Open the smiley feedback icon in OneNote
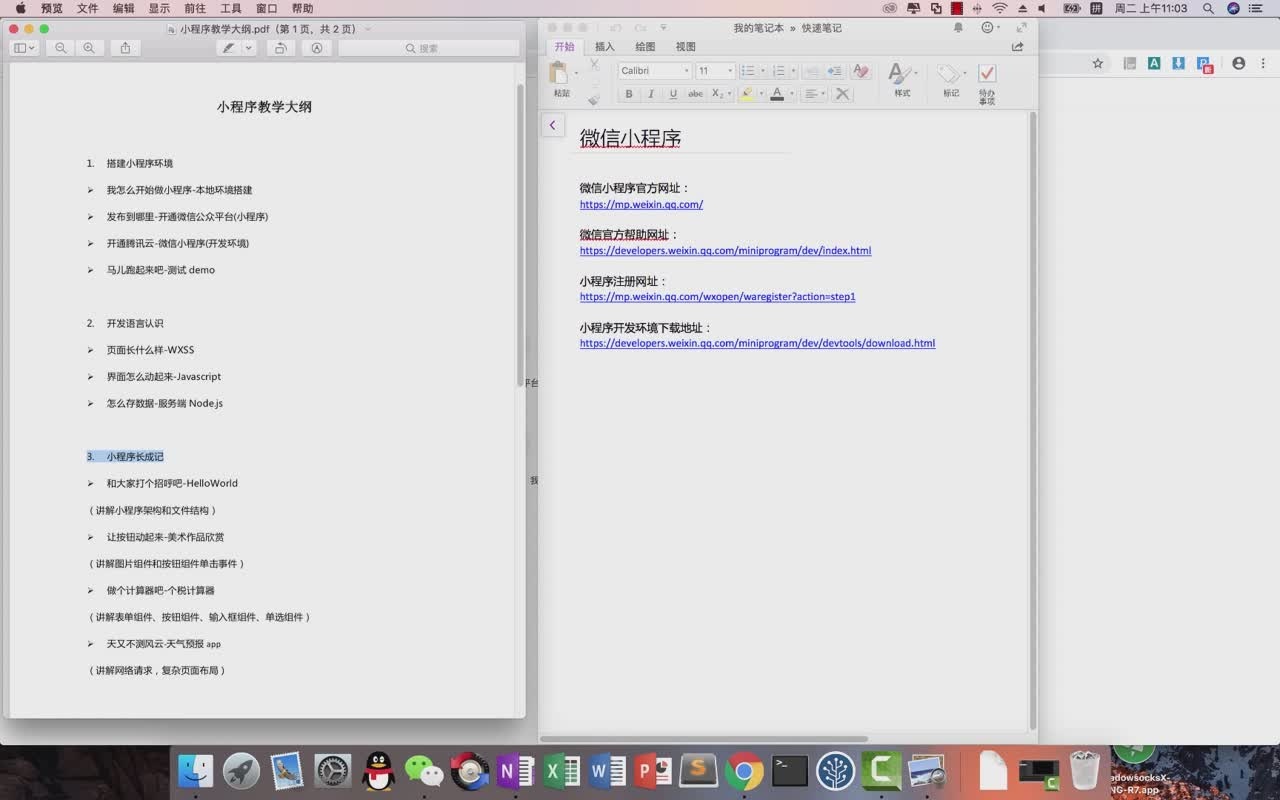 988,28
